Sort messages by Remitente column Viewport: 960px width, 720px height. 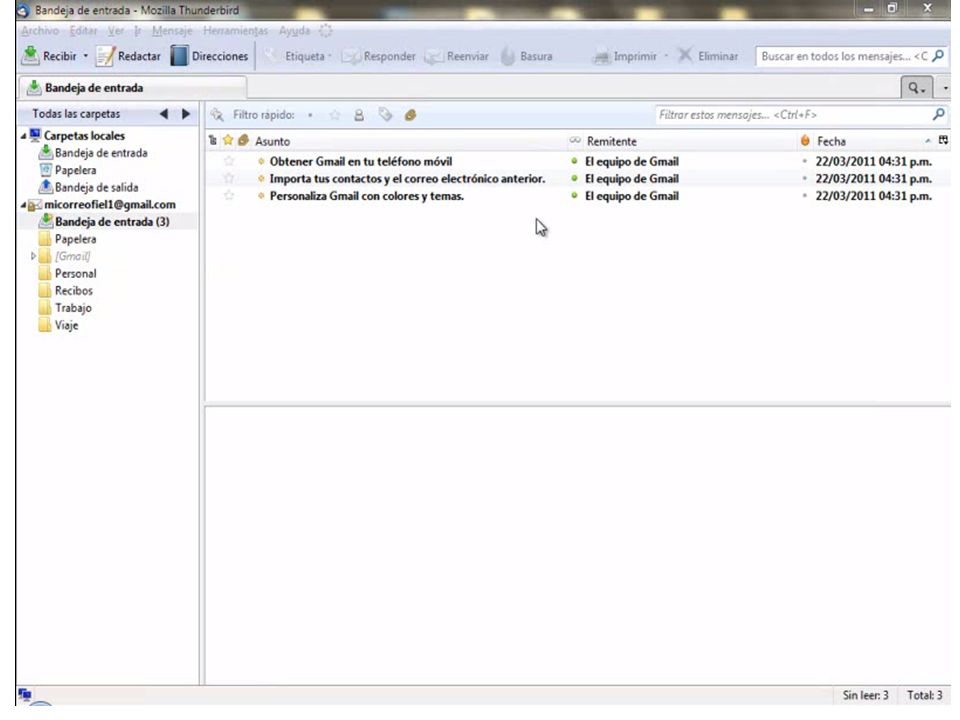689,141
